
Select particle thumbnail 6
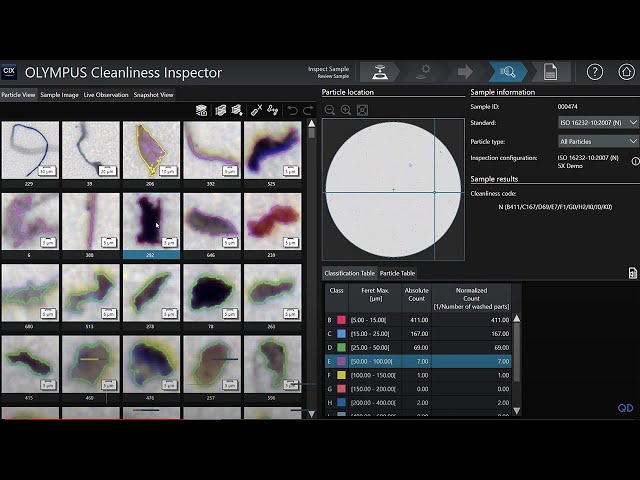[x=30, y=221]
